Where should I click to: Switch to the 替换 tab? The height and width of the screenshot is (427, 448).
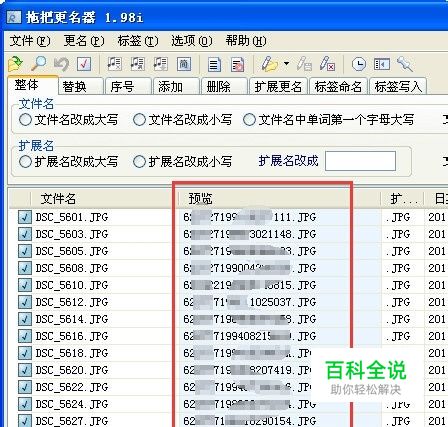coord(81,87)
